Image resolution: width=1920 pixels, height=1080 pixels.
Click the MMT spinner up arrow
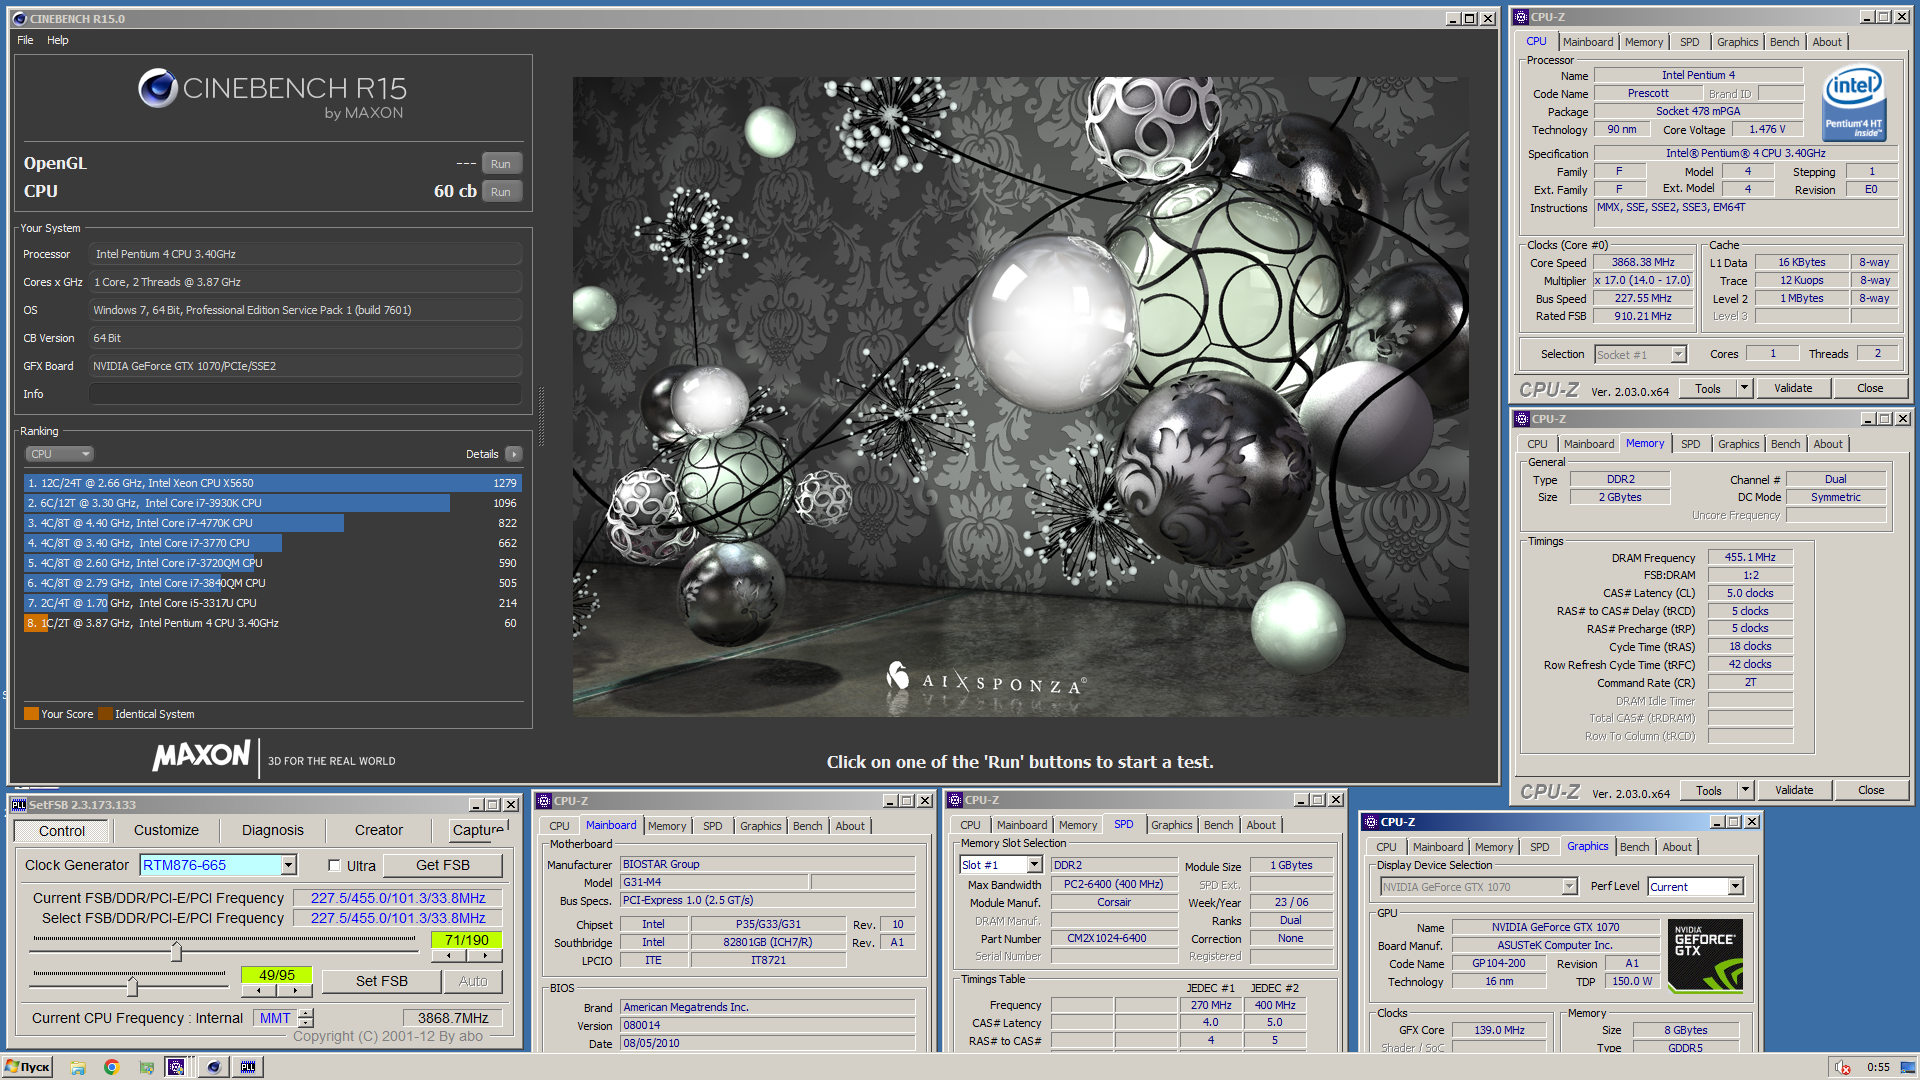(x=306, y=1013)
